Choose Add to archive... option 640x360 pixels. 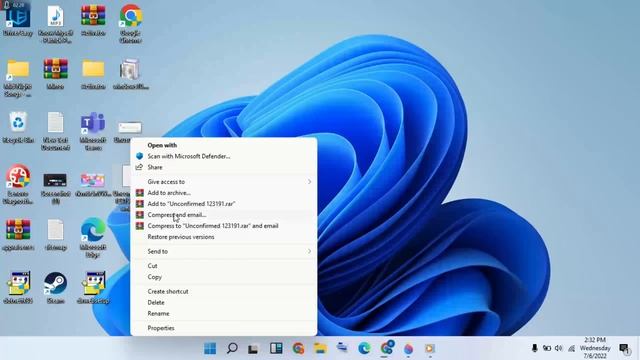[169, 193]
